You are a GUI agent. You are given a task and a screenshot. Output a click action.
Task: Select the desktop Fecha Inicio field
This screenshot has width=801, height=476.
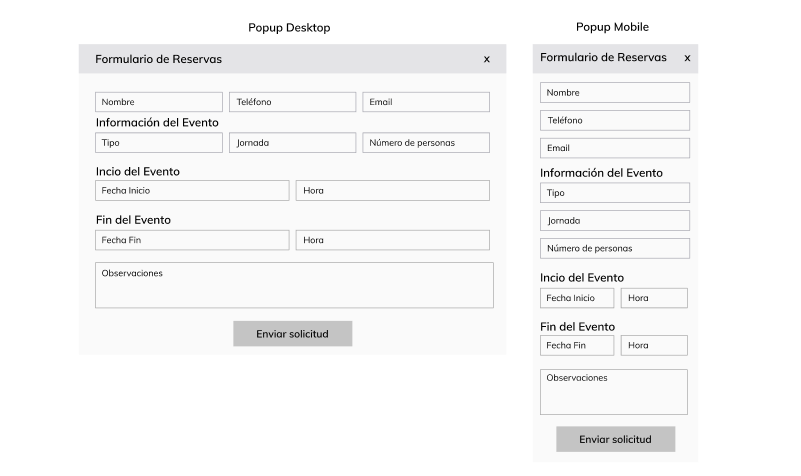(x=192, y=191)
